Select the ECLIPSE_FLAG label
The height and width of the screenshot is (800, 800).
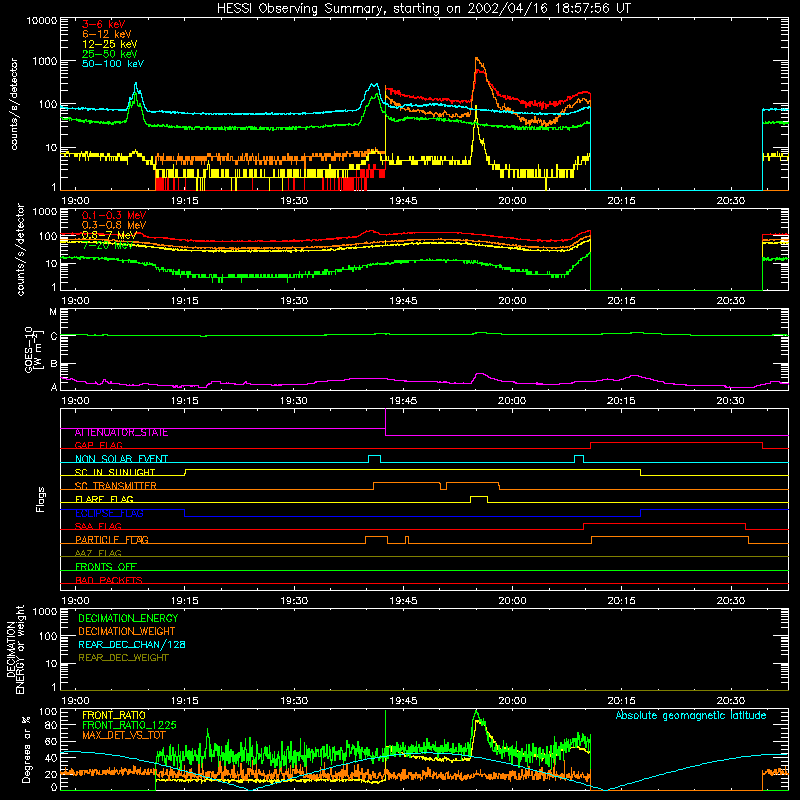[109, 513]
